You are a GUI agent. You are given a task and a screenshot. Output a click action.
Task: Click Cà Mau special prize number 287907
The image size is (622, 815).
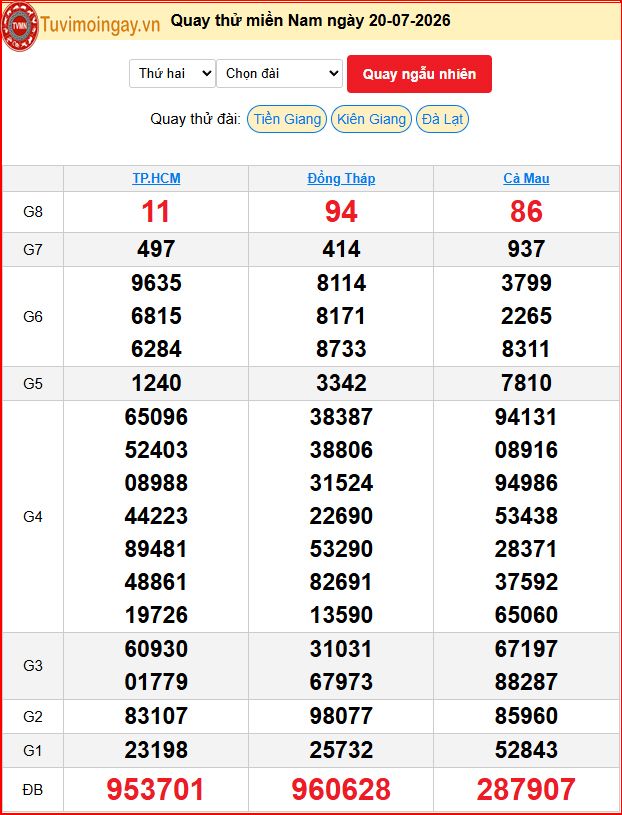coord(526,789)
